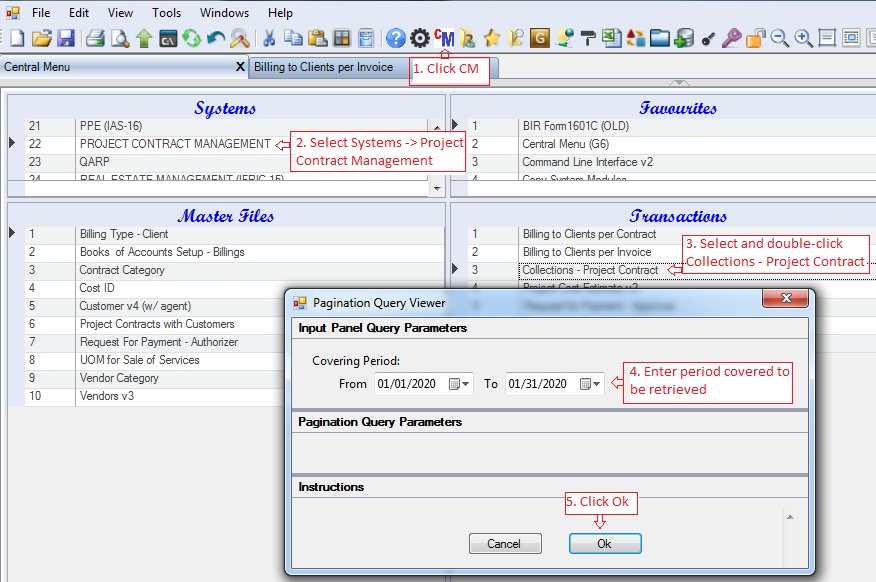Click the scissors Cut icon
Image resolution: width=876 pixels, height=582 pixels.
(x=269, y=38)
